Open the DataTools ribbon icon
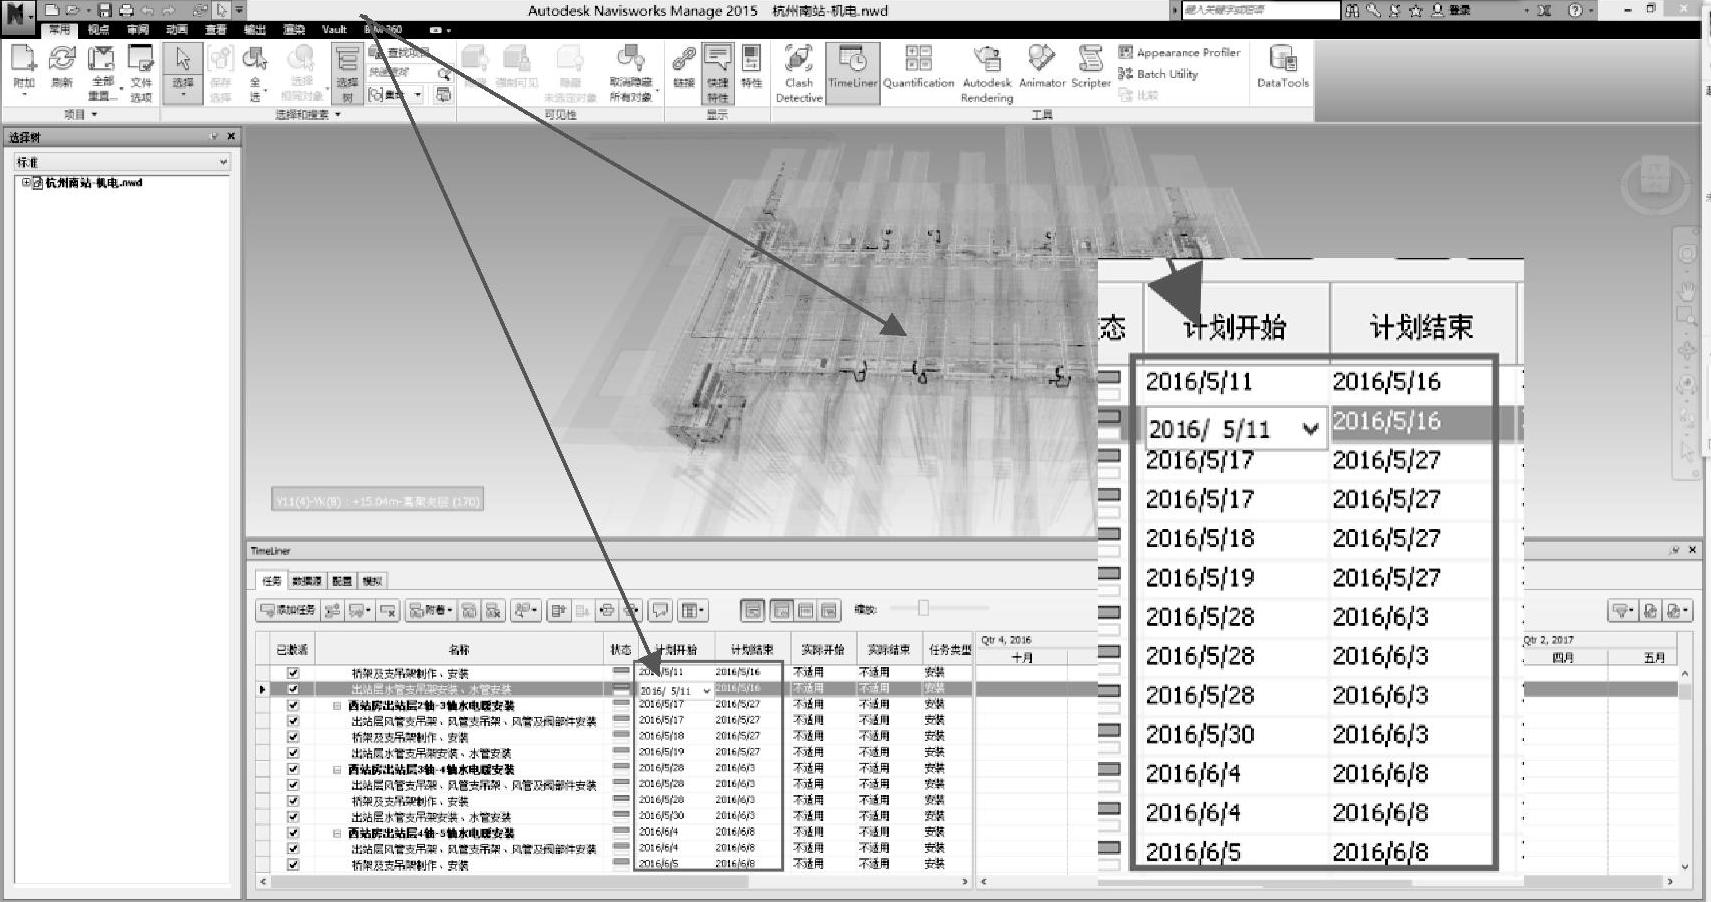The height and width of the screenshot is (902, 1711). [1283, 67]
